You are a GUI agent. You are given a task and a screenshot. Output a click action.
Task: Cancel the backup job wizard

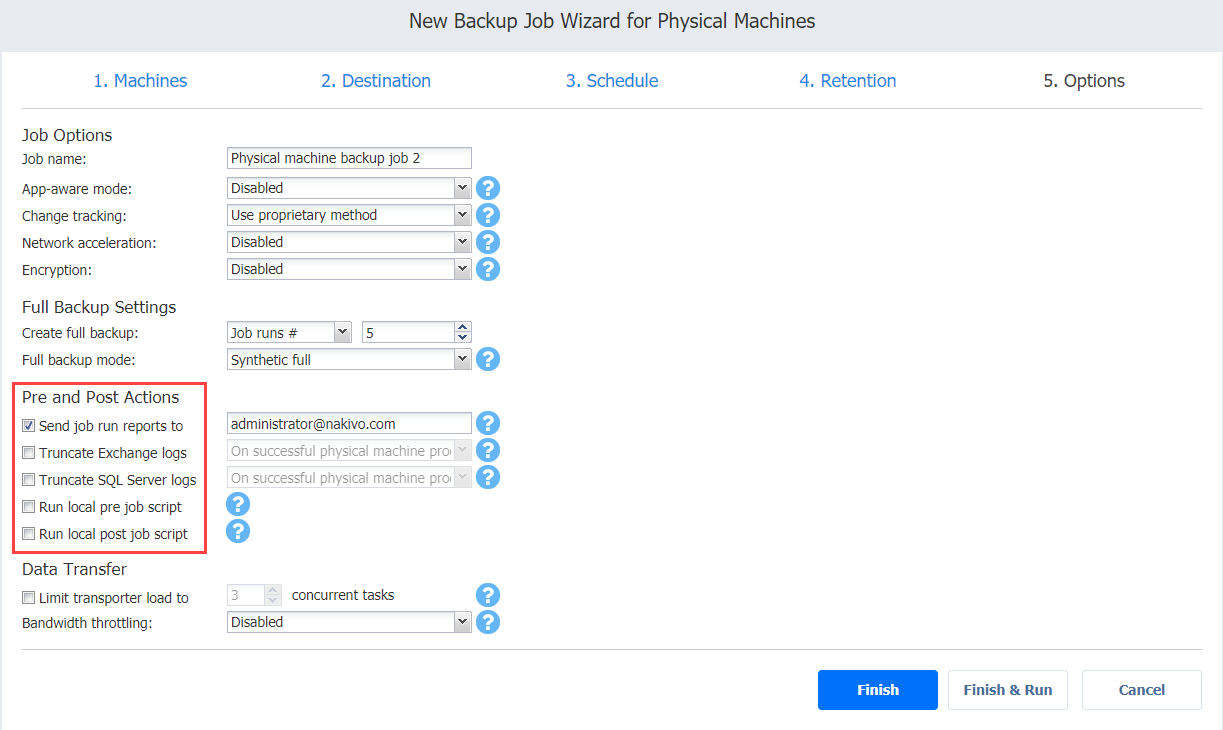tap(1142, 690)
